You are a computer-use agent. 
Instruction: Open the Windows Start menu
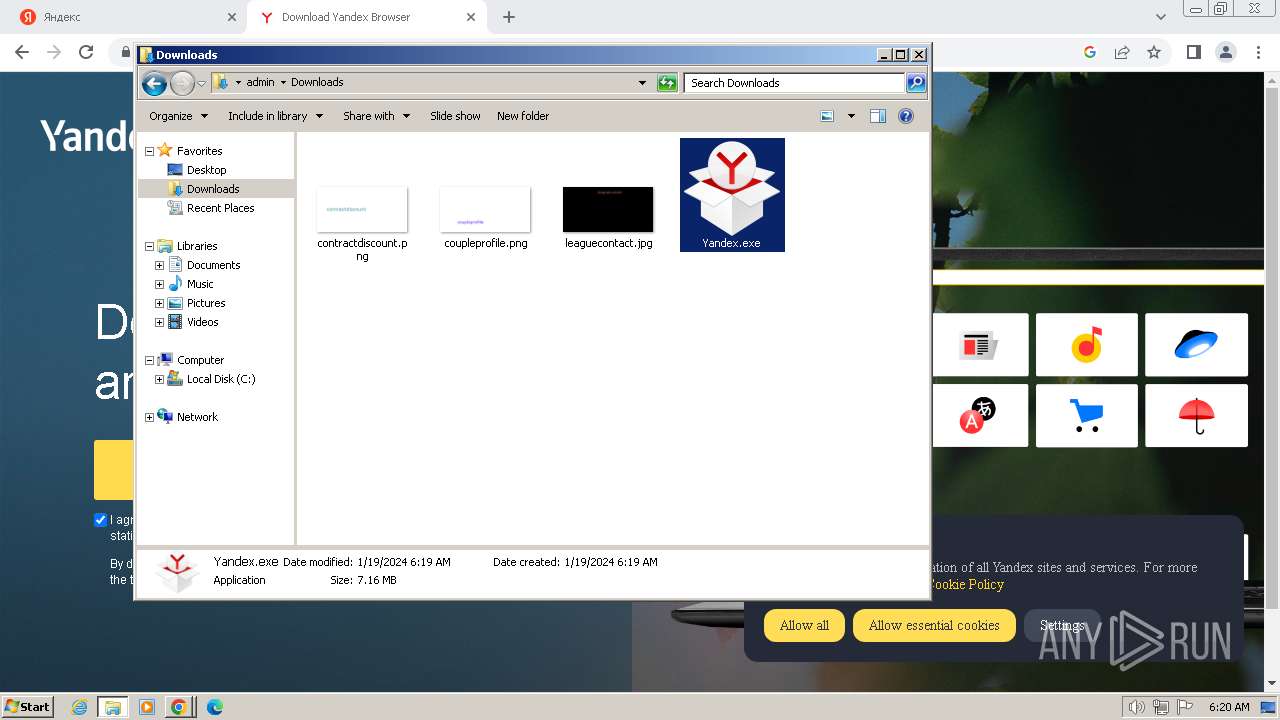point(28,706)
